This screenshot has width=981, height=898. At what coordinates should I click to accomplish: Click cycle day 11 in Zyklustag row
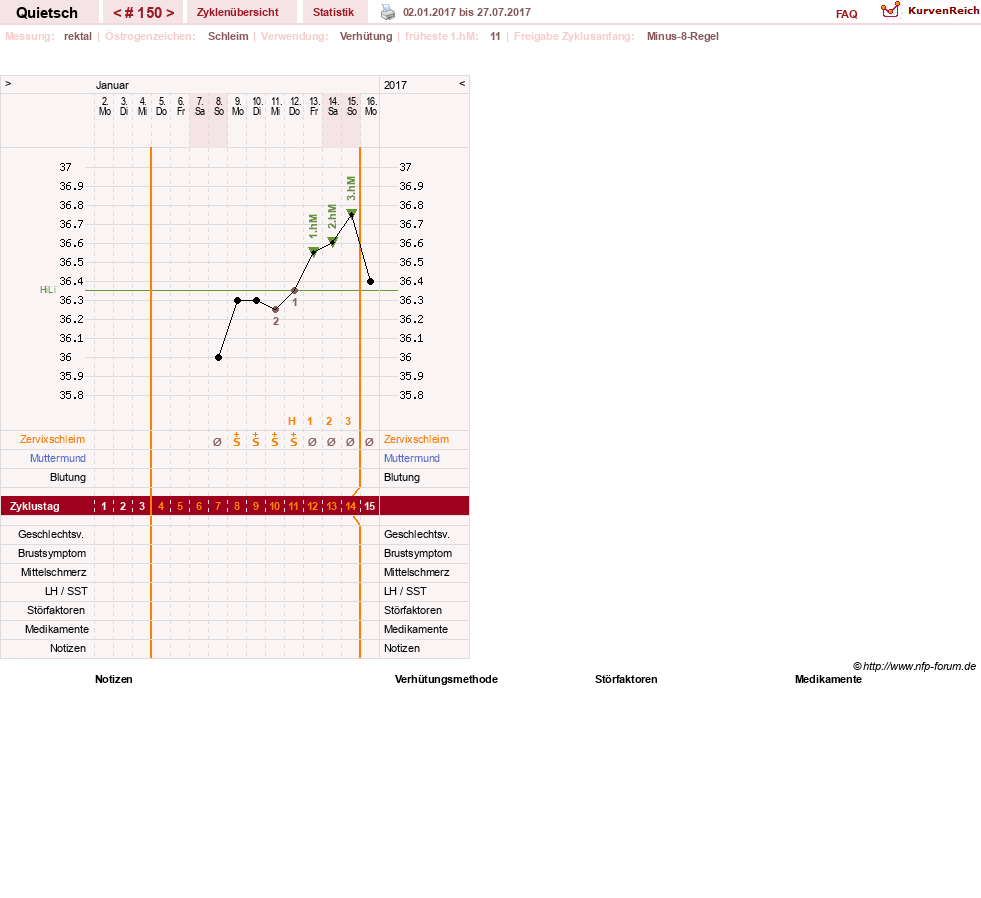293,506
